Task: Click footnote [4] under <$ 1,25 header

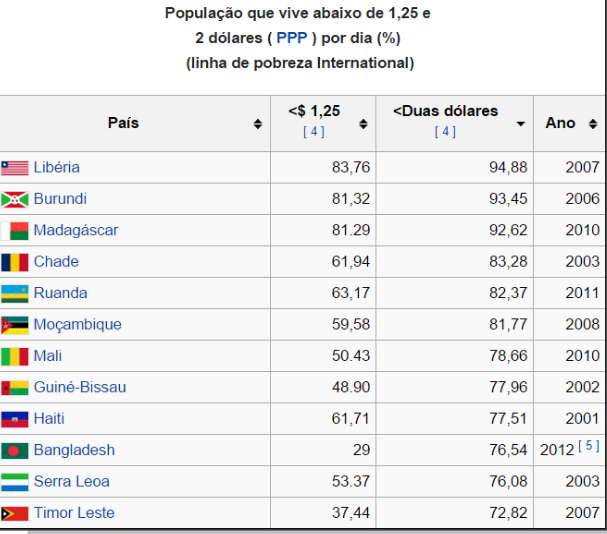Action: pyautogui.click(x=312, y=132)
